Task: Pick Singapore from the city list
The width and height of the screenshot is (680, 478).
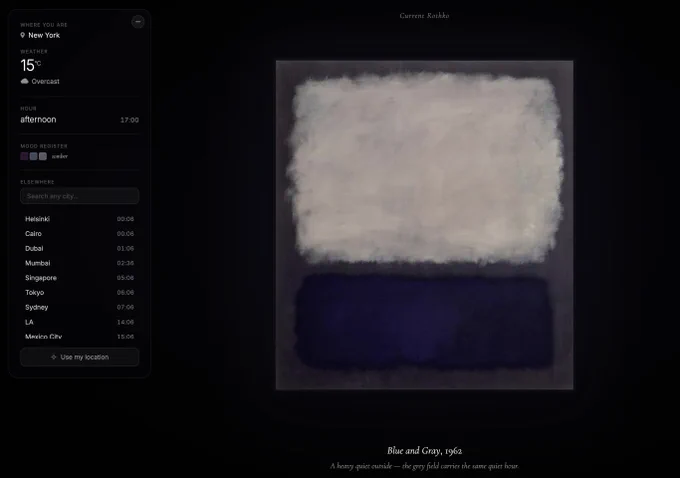Action: (x=79, y=278)
